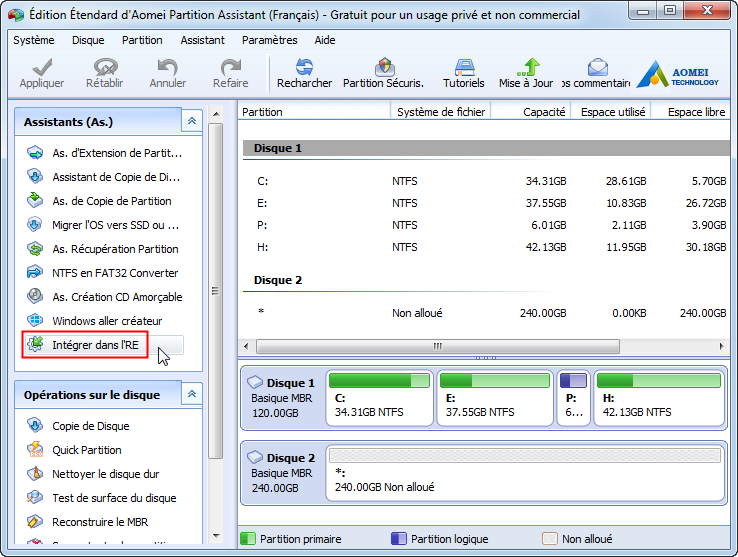The width and height of the screenshot is (738, 557).
Task: Sort by the Système de fichier column header
Action: 441,112
